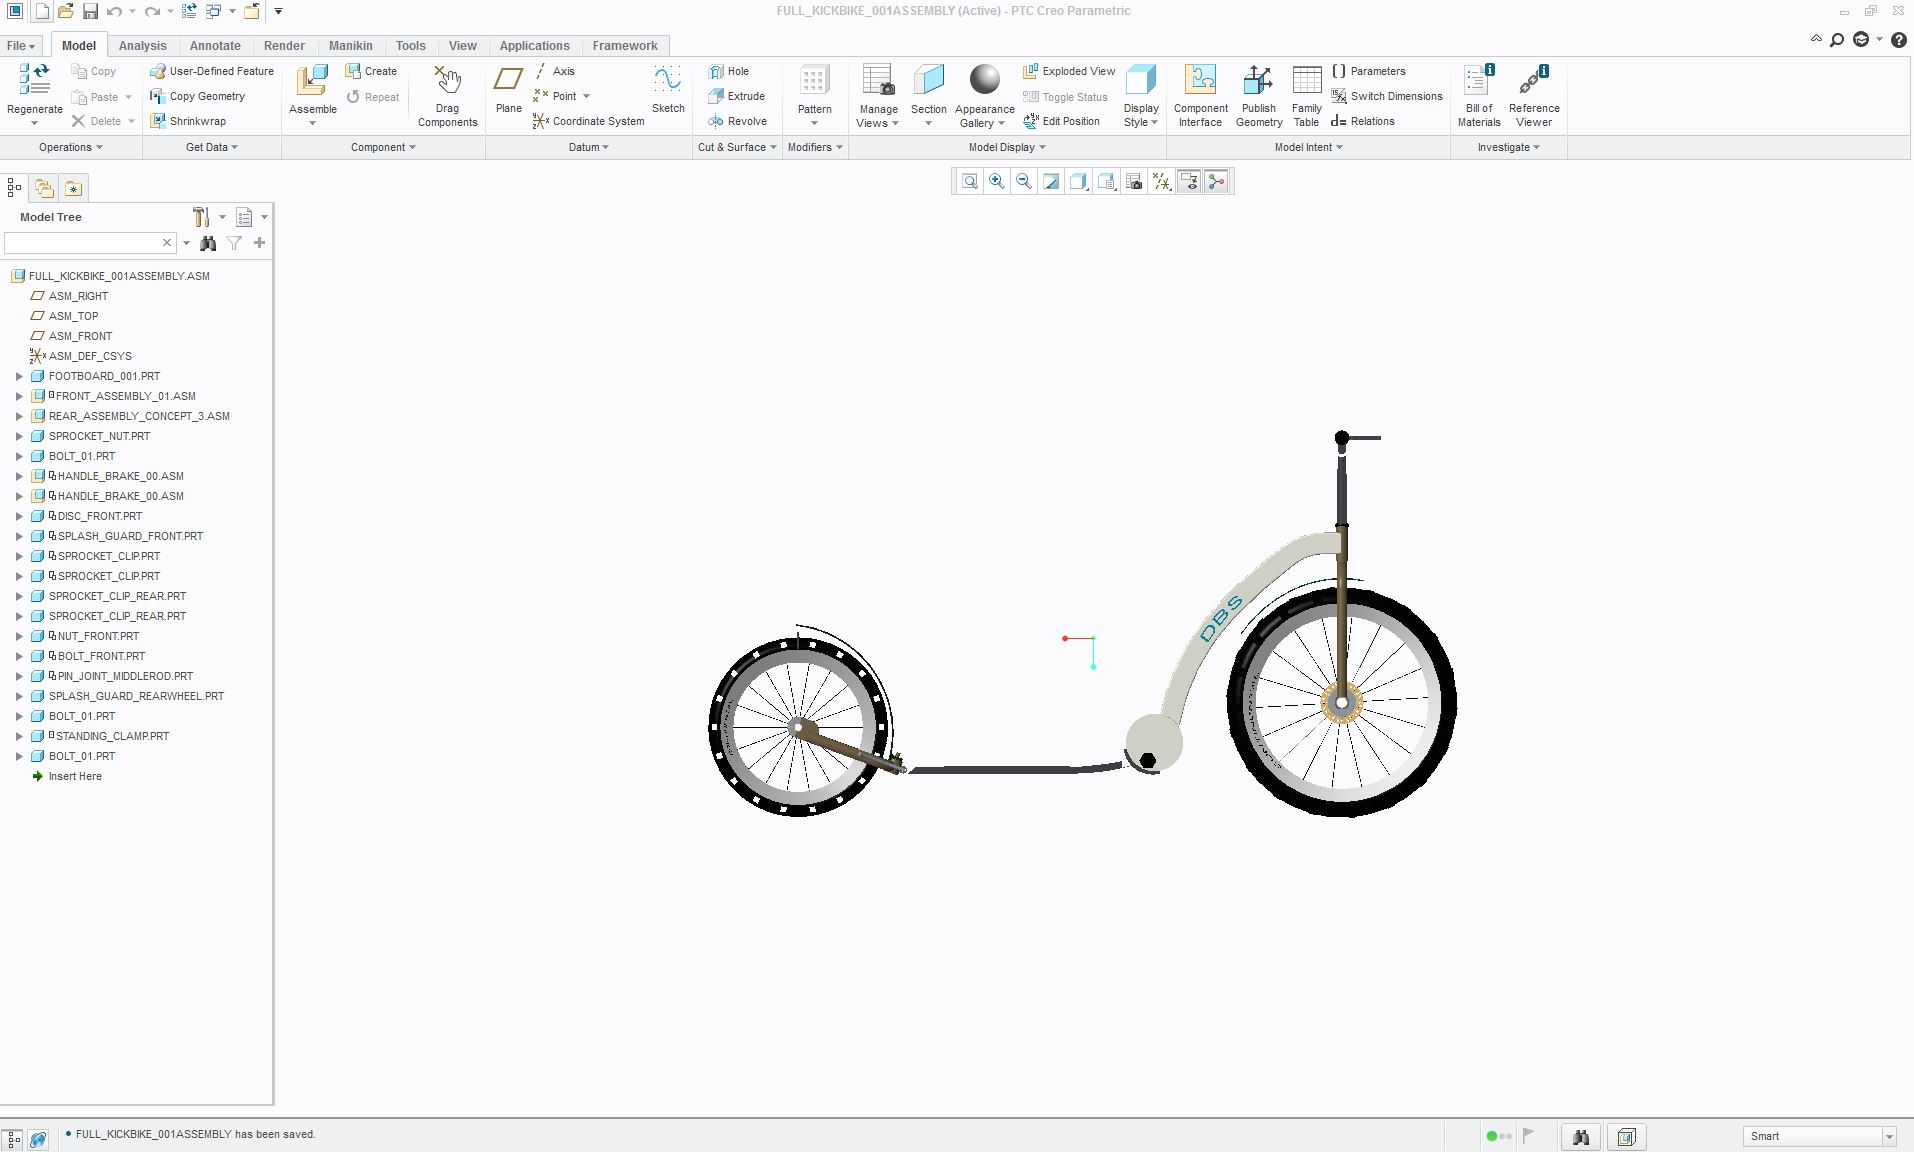Toggle spin center display in graphics toolbar
Image resolution: width=1914 pixels, height=1152 pixels.
pyautogui.click(x=1216, y=181)
